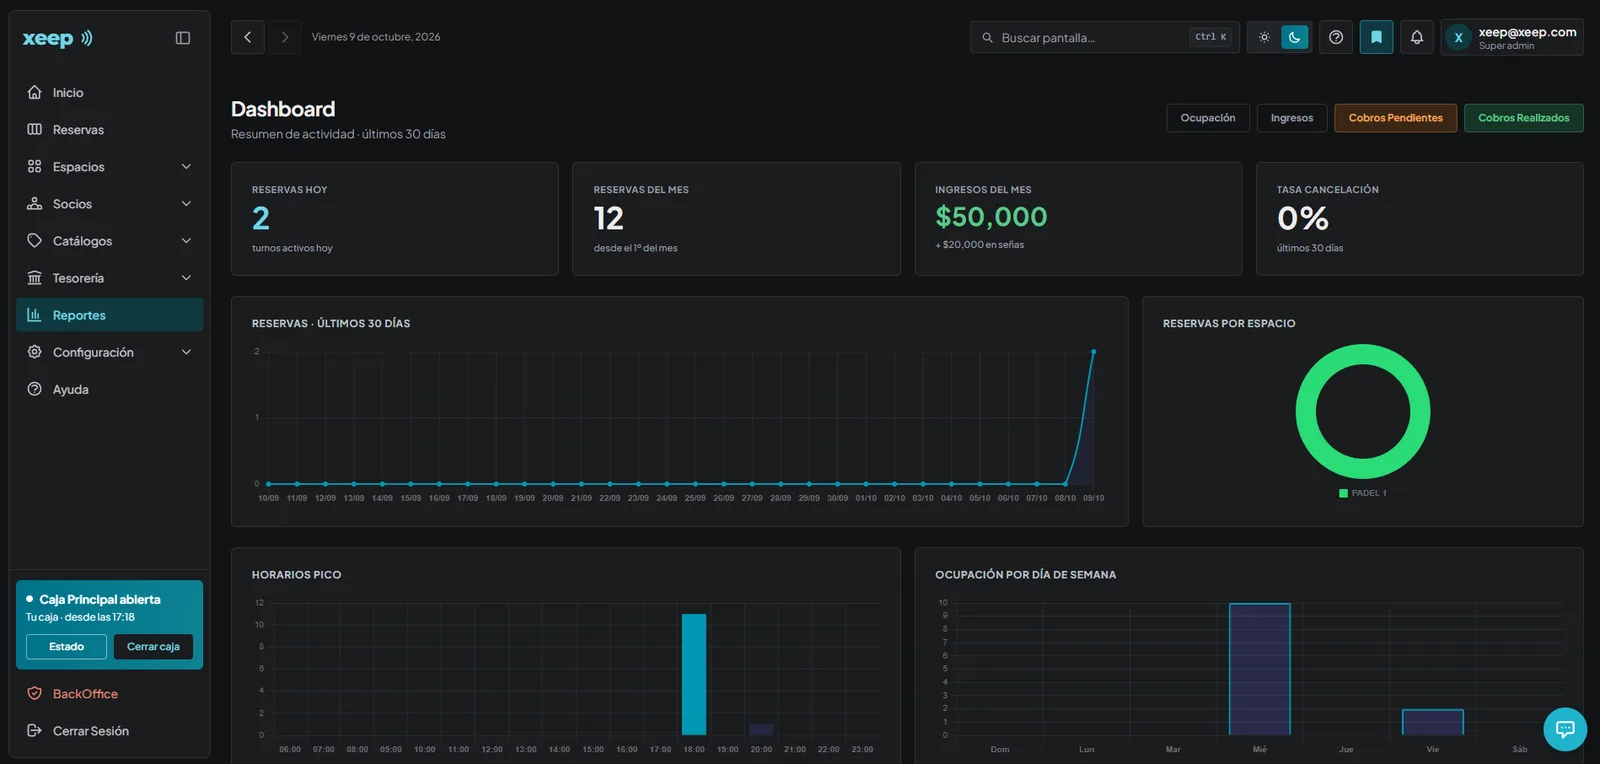Switch to dark theme moon toggle
Viewport: 1600px width, 764px height.
point(1295,37)
